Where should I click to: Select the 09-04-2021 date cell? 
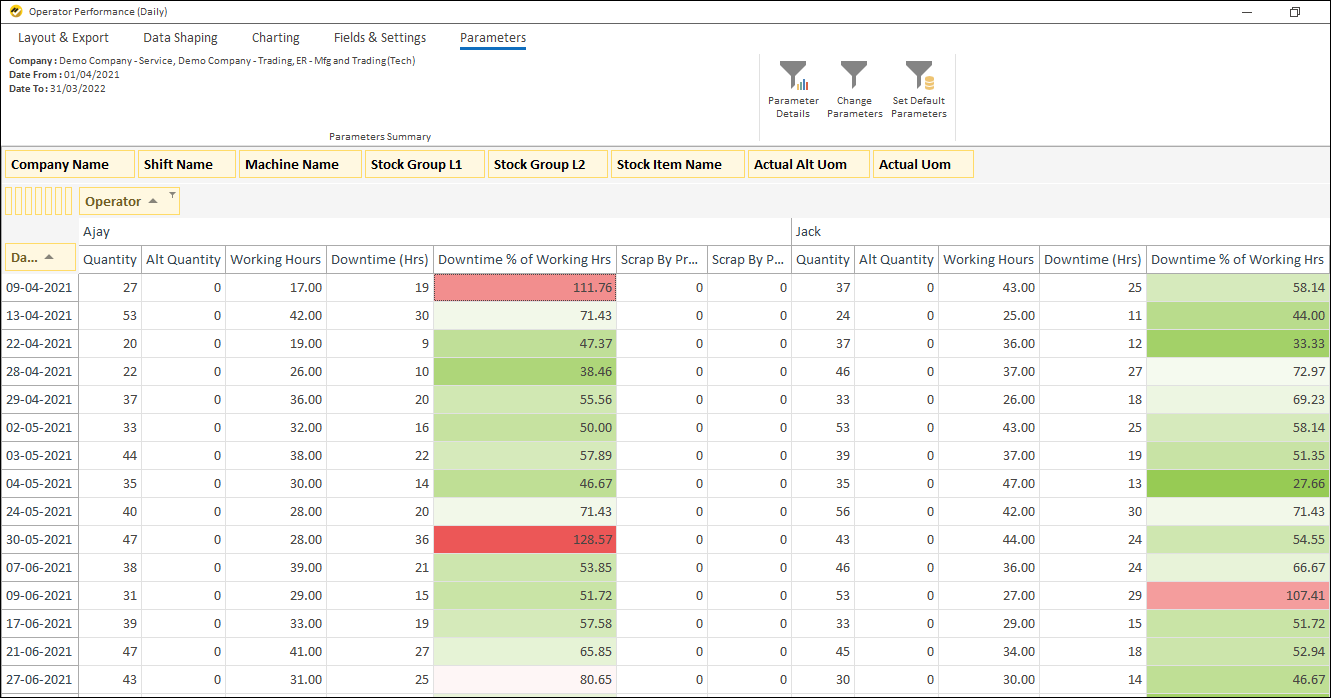tap(40, 287)
